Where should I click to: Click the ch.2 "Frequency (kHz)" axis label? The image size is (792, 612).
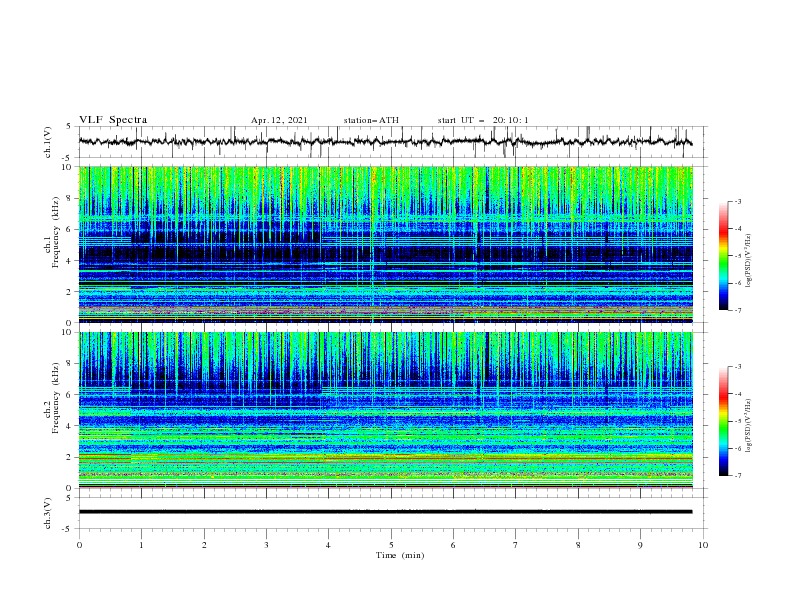coord(56,398)
